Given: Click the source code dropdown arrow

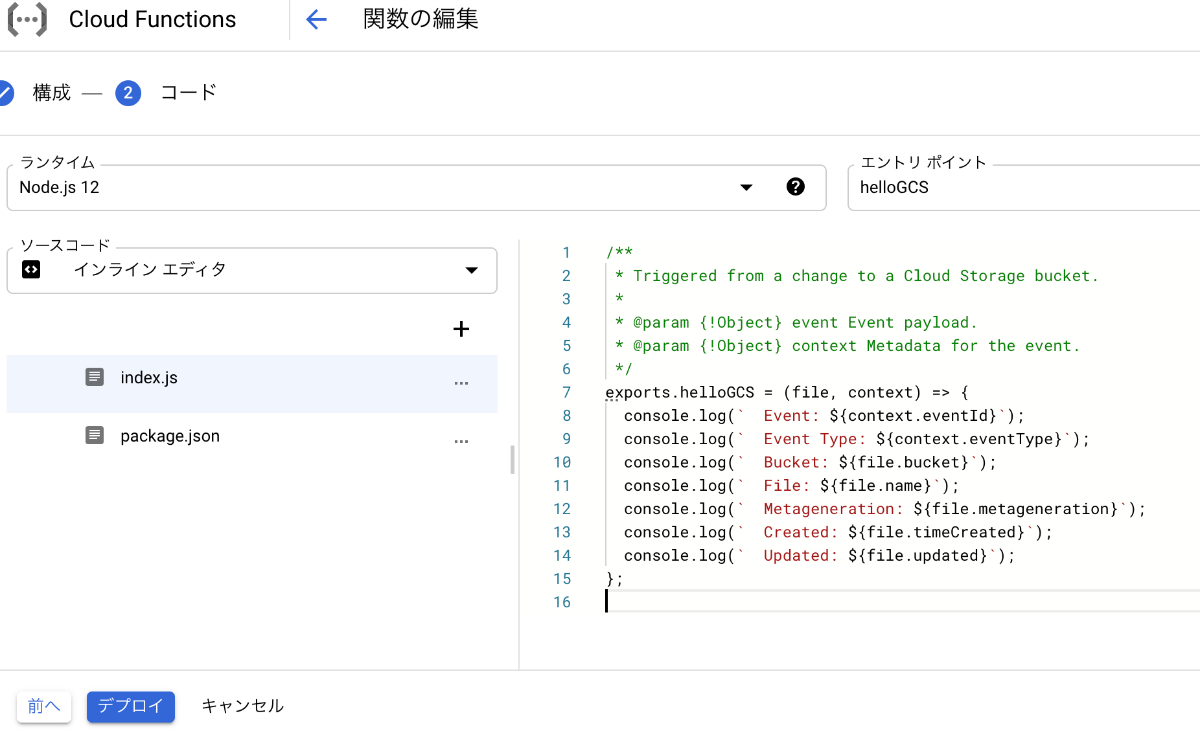Looking at the screenshot, I should (472, 270).
